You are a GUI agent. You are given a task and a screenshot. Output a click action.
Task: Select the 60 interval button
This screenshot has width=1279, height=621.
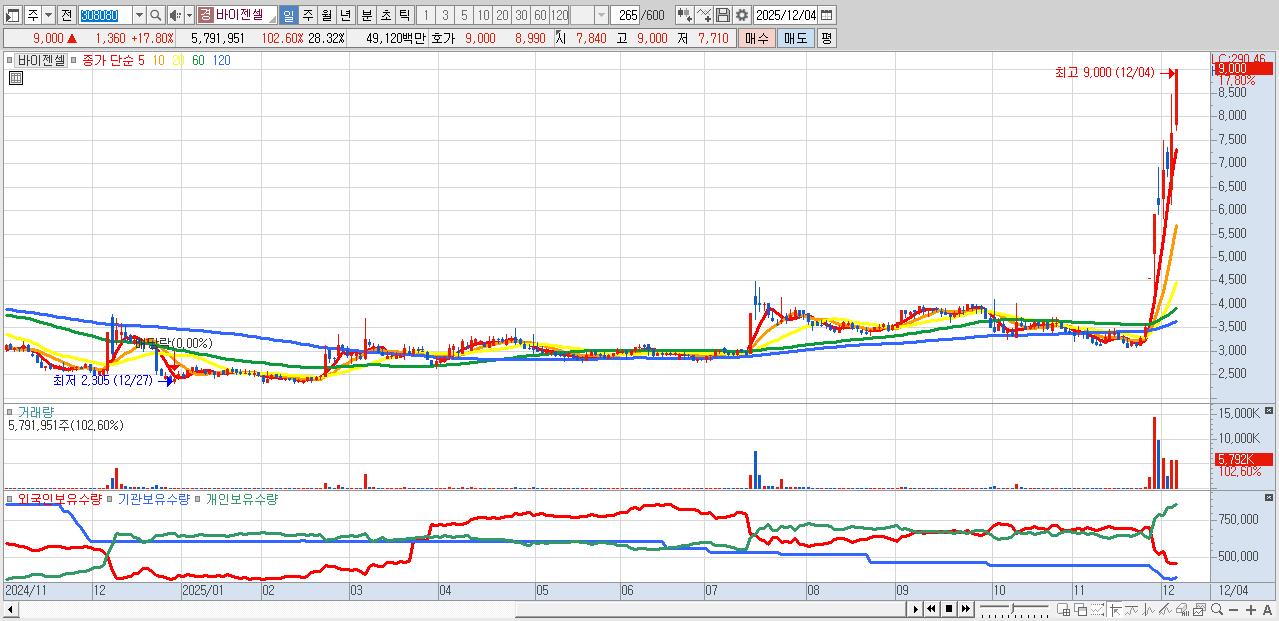click(540, 15)
